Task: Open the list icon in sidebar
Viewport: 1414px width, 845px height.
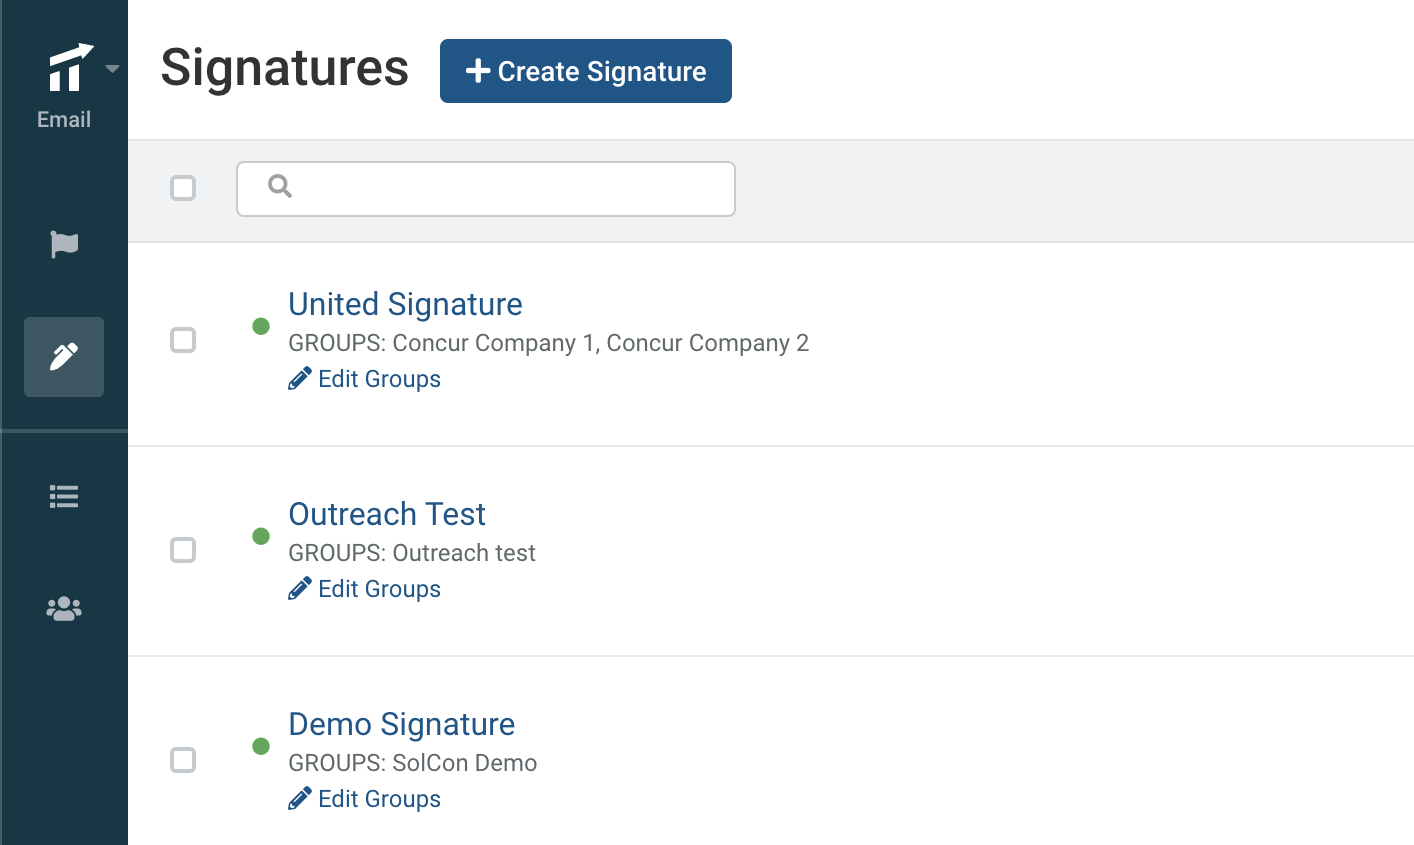Action: pos(64,497)
